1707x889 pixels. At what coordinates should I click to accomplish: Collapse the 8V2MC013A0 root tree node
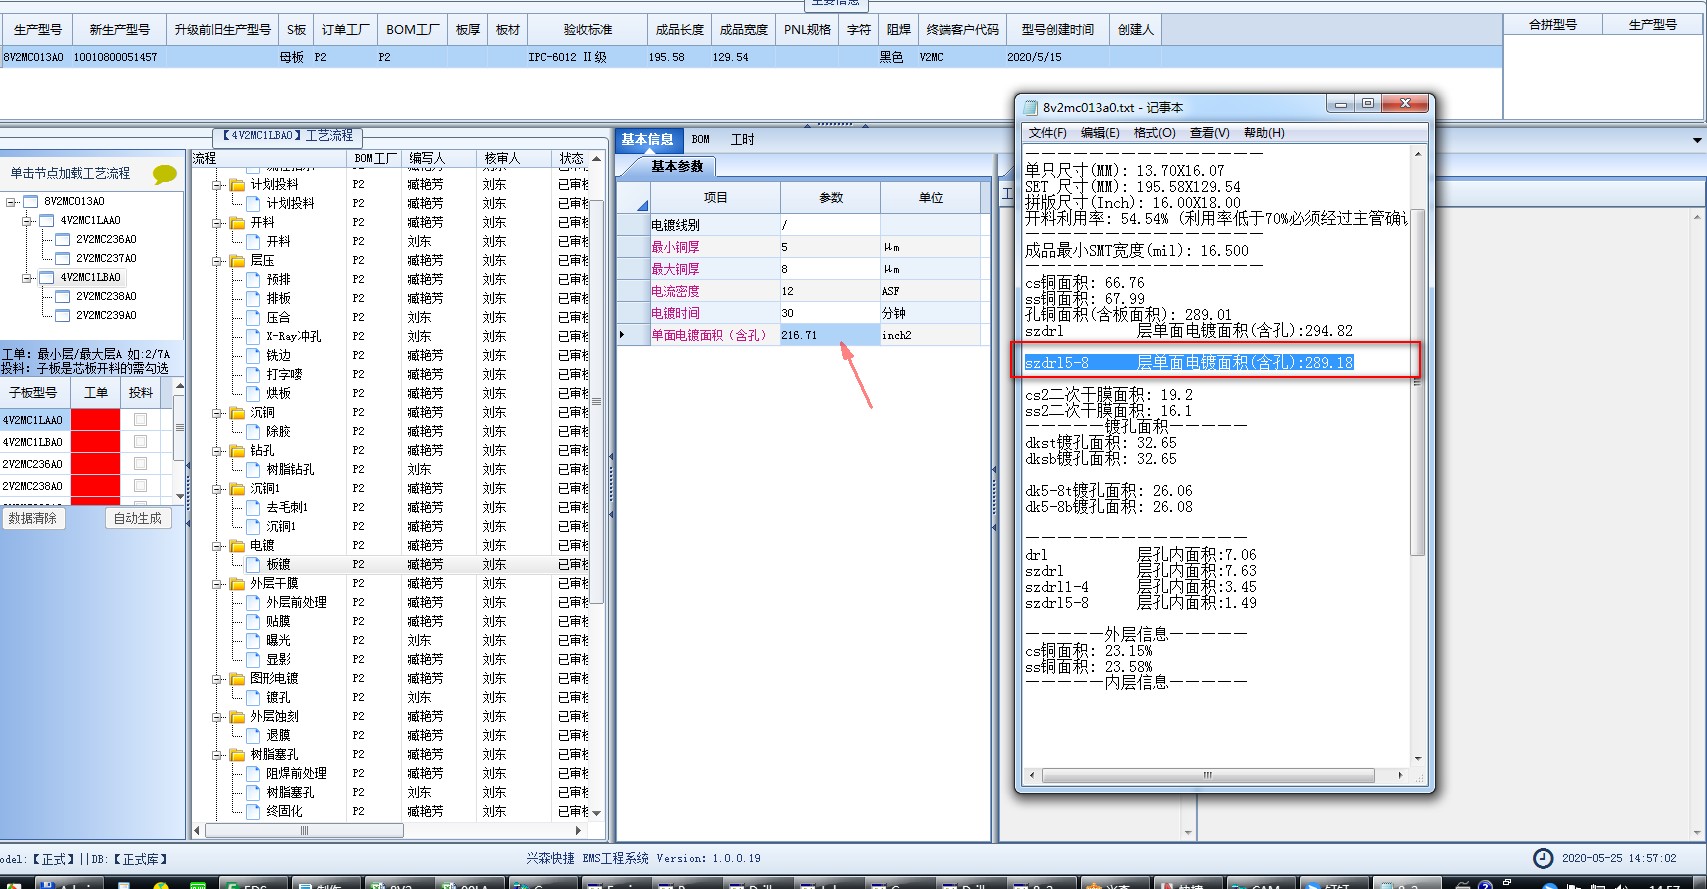point(11,202)
